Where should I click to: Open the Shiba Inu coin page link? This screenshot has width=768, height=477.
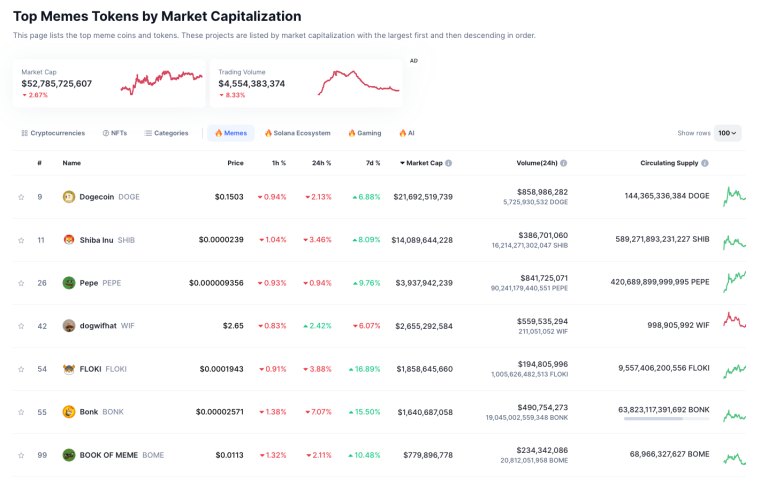(96, 240)
